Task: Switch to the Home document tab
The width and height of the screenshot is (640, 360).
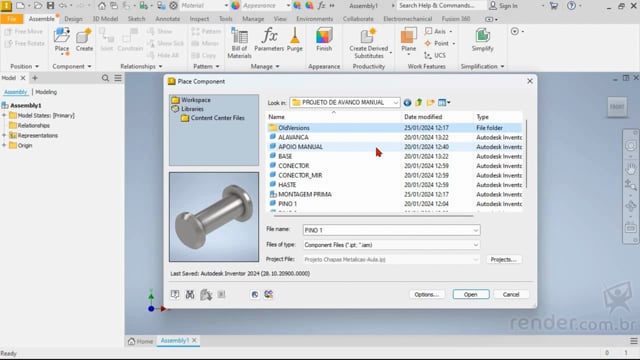Action: pos(141,341)
